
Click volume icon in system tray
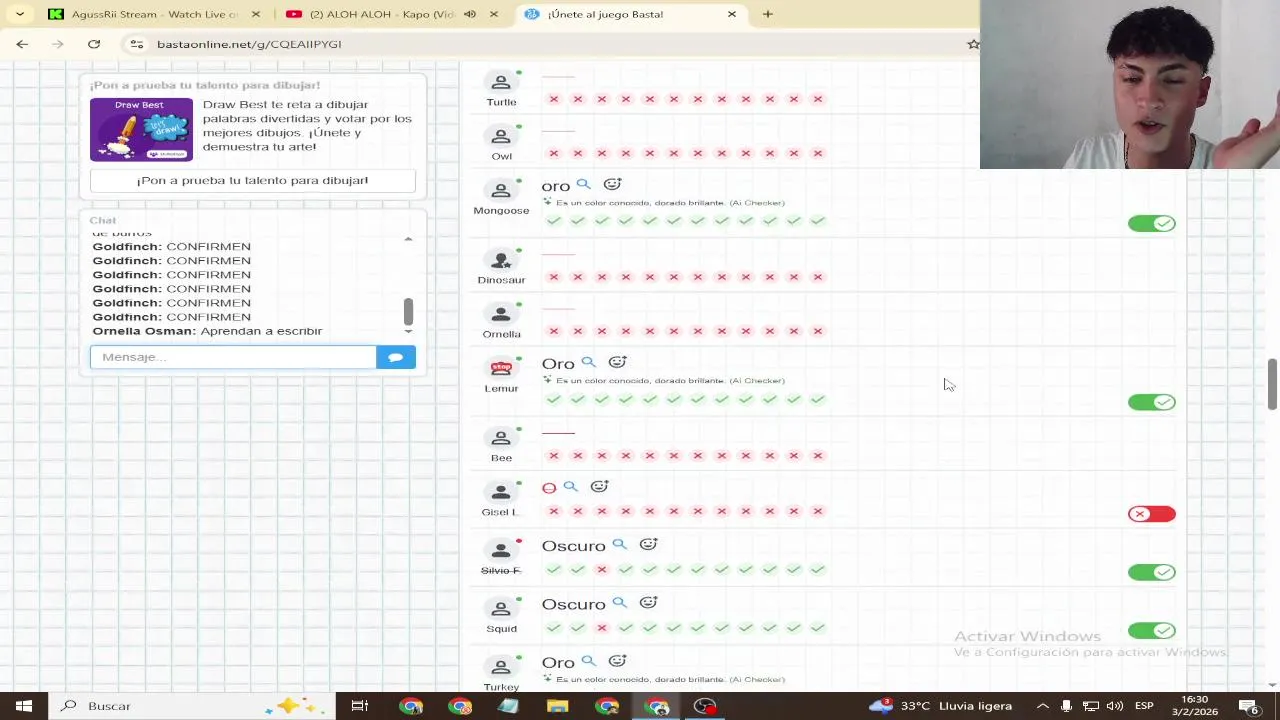(1115, 706)
